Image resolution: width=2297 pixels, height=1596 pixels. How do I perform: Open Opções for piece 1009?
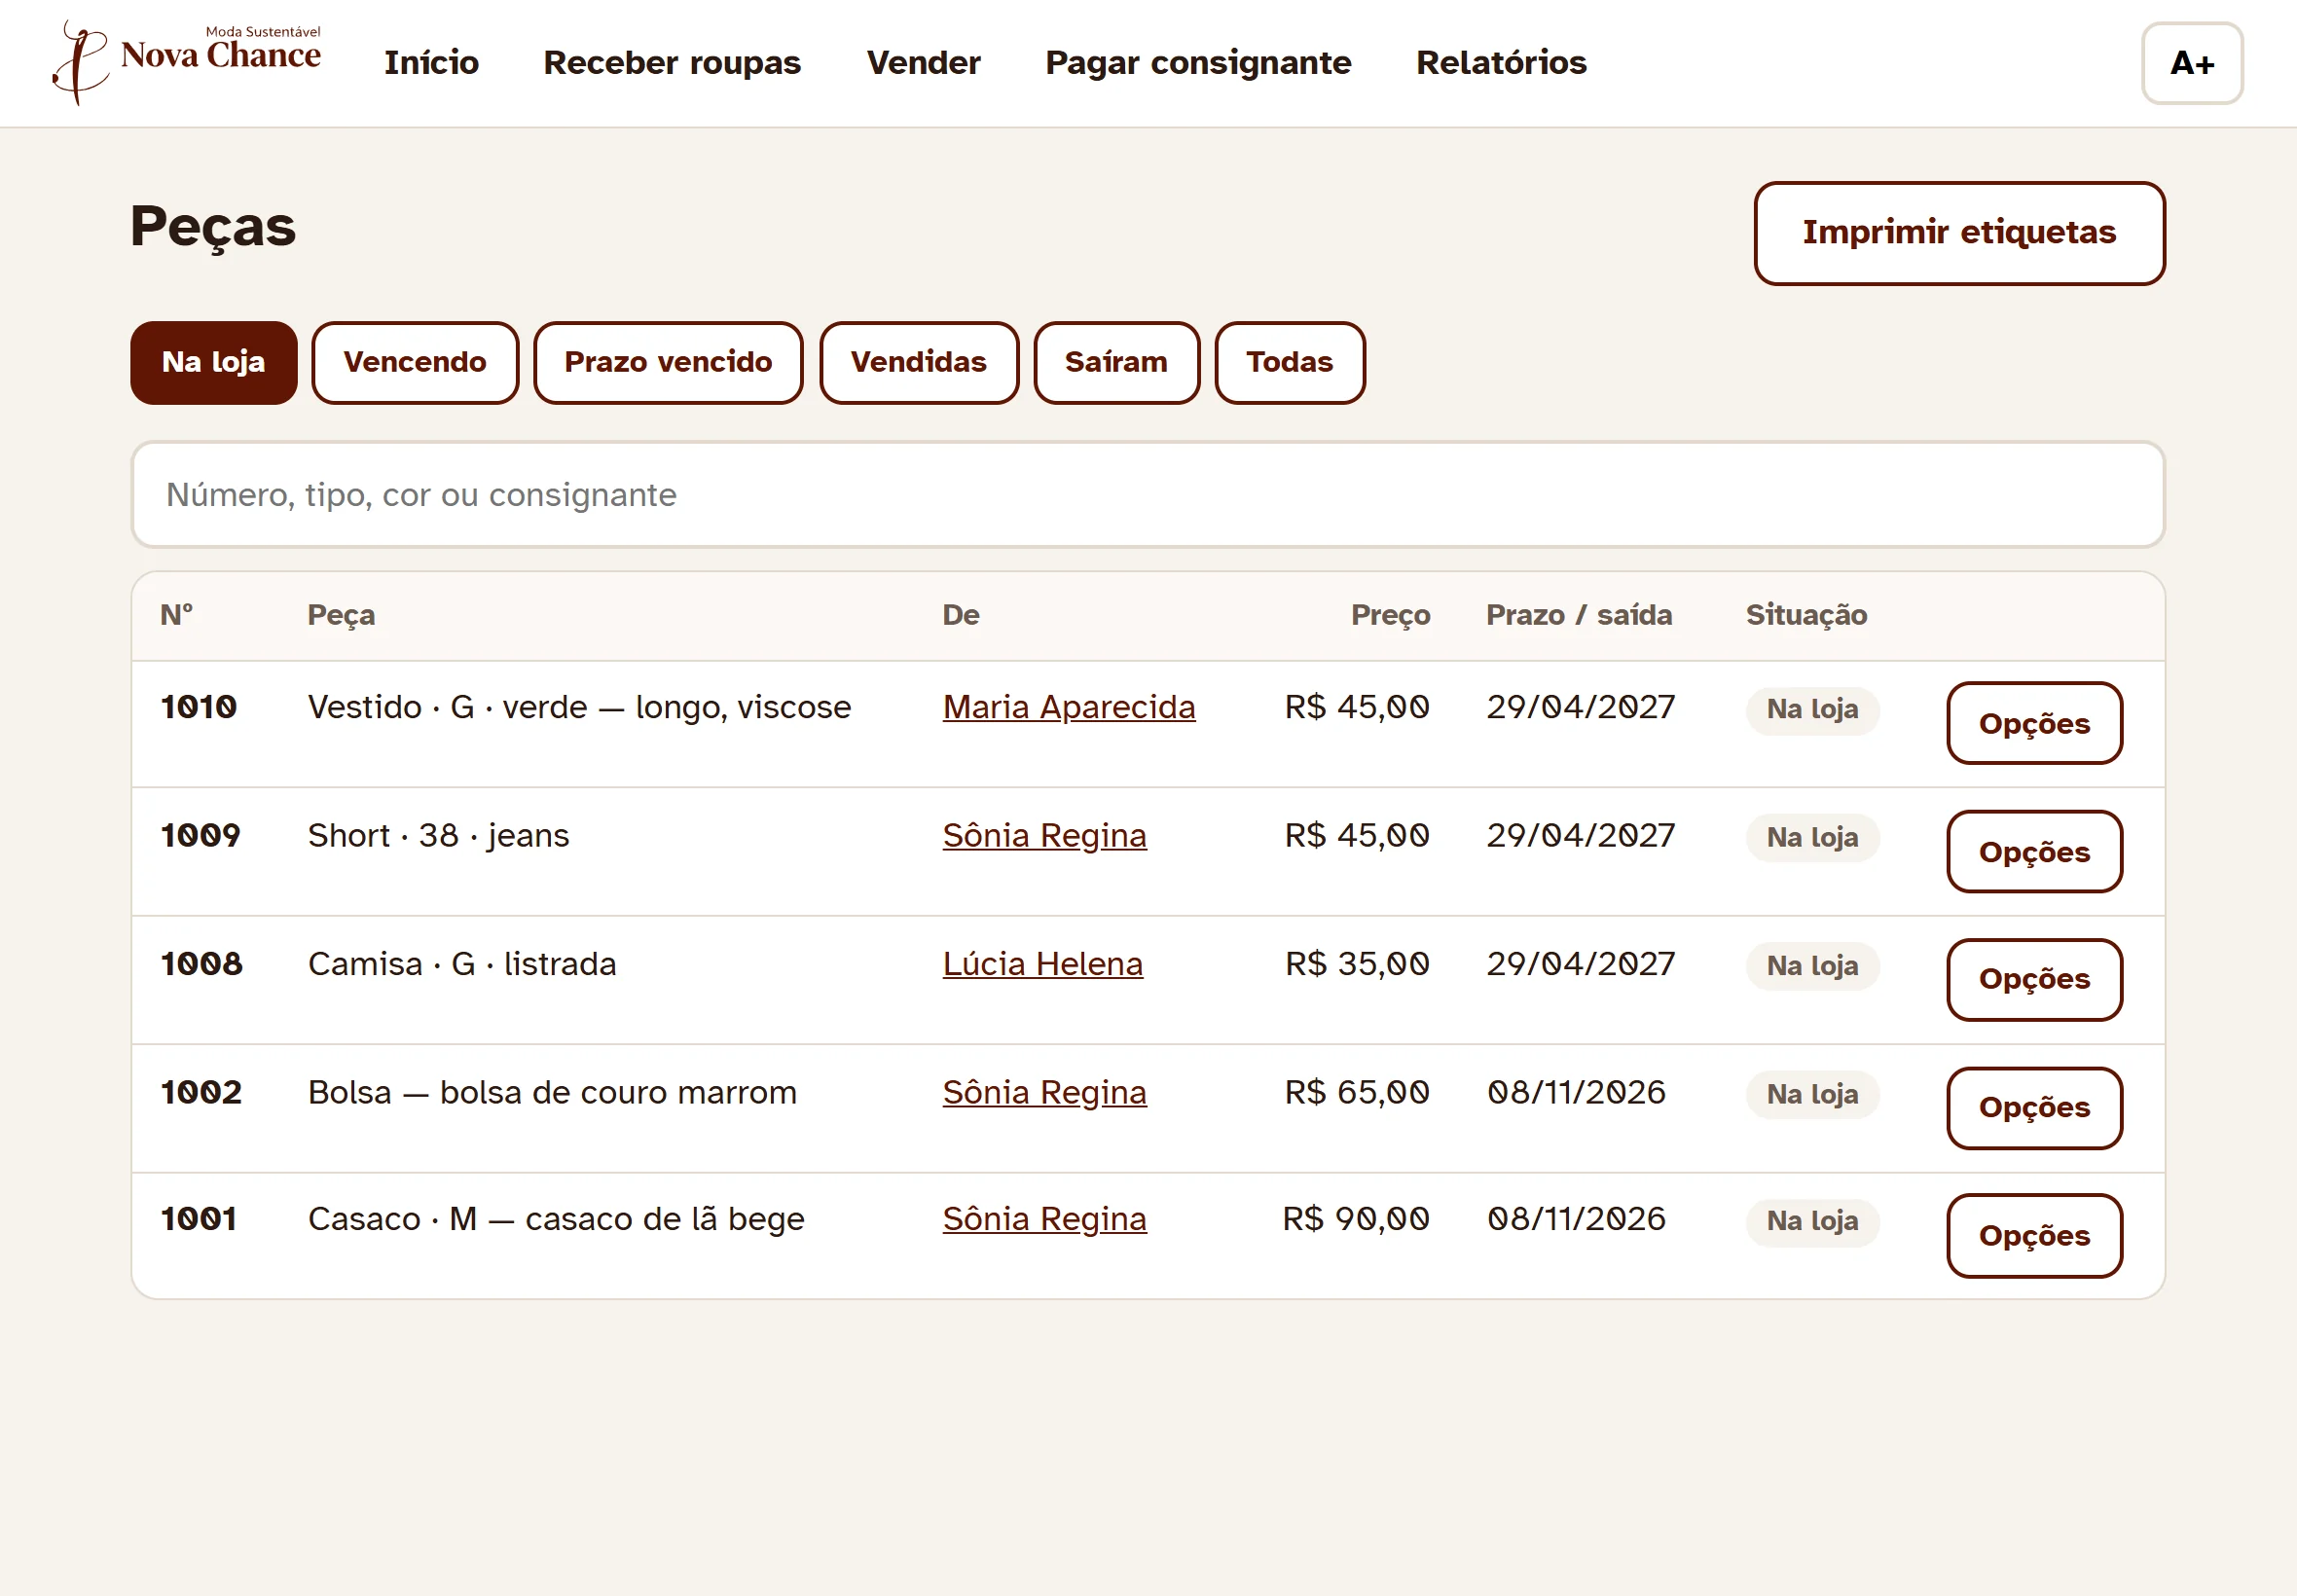pos(2034,852)
